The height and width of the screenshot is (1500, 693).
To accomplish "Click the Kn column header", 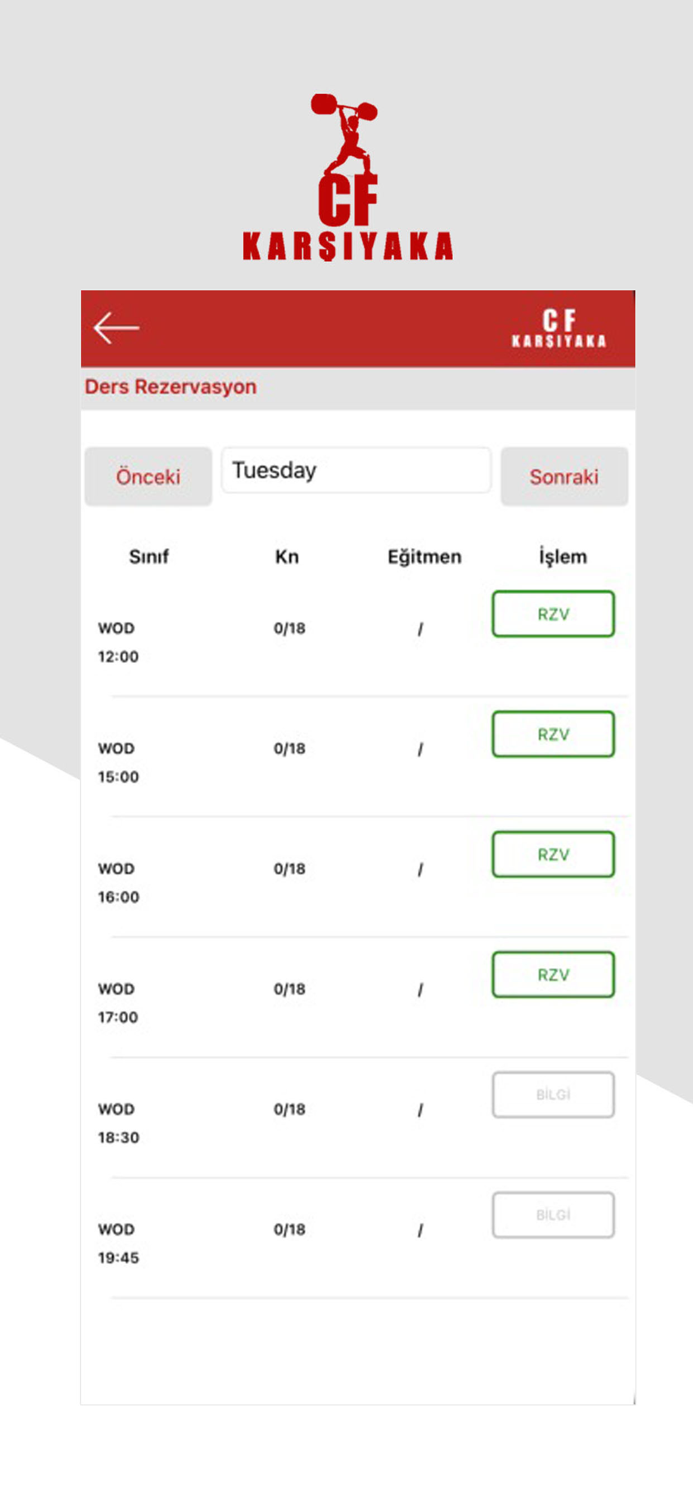I will 287,557.
